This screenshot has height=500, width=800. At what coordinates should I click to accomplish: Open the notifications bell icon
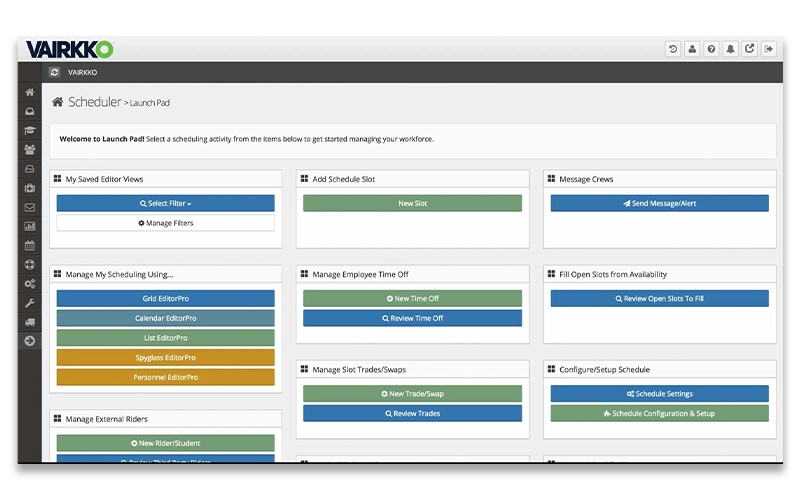coord(730,49)
